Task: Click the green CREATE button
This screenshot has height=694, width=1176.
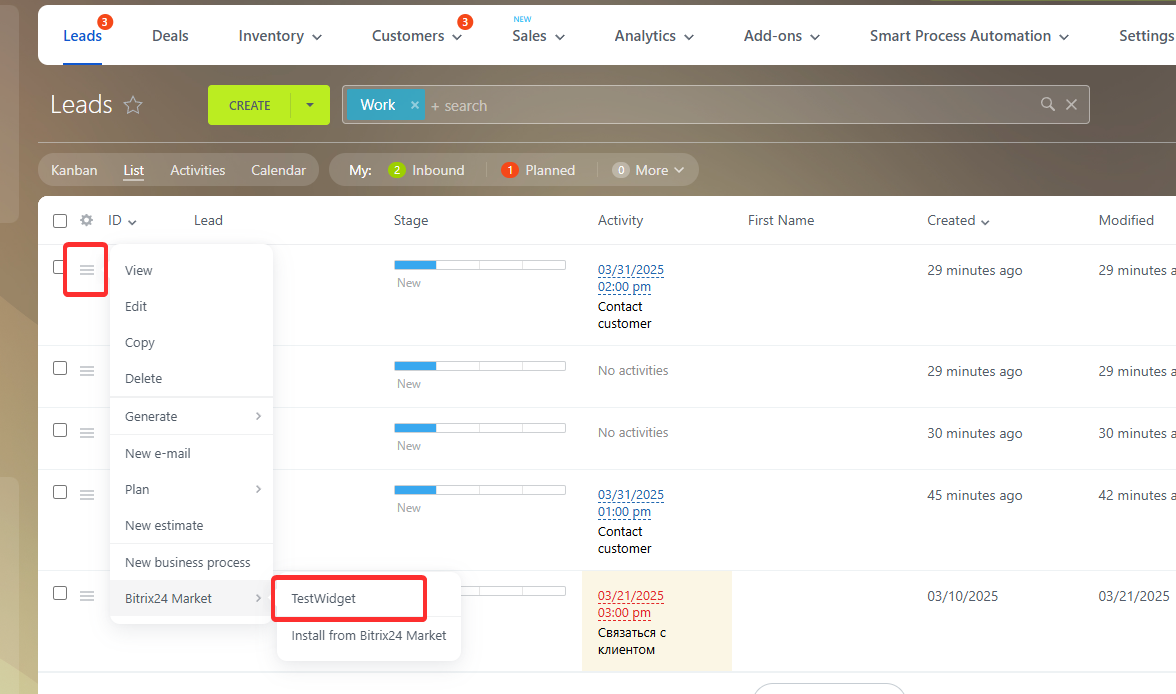Action: click(249, 104)
